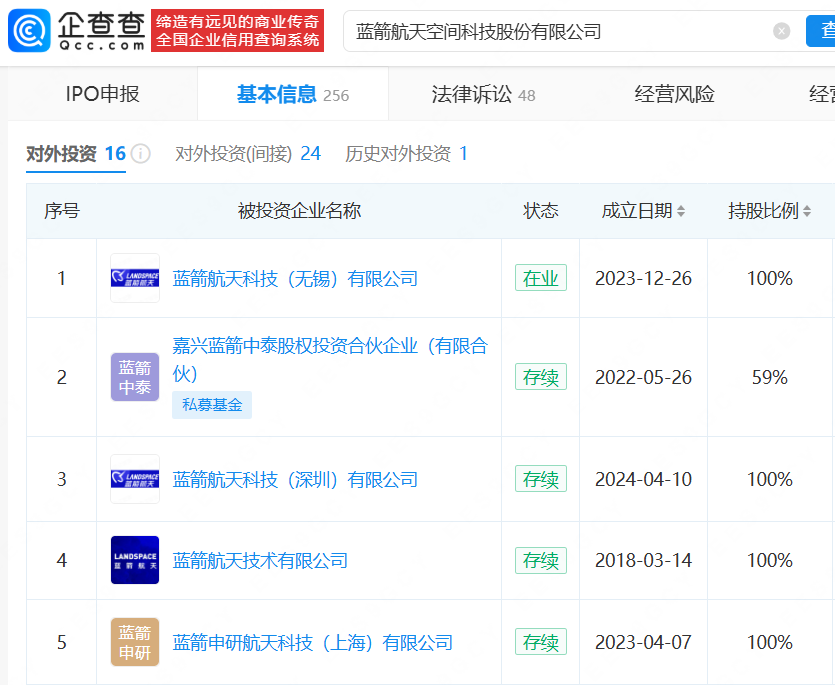Click the 存续 badge for 蓝箭申研航天科技
835x685 pixels.
pyautogui.click(x=541, y=642)
